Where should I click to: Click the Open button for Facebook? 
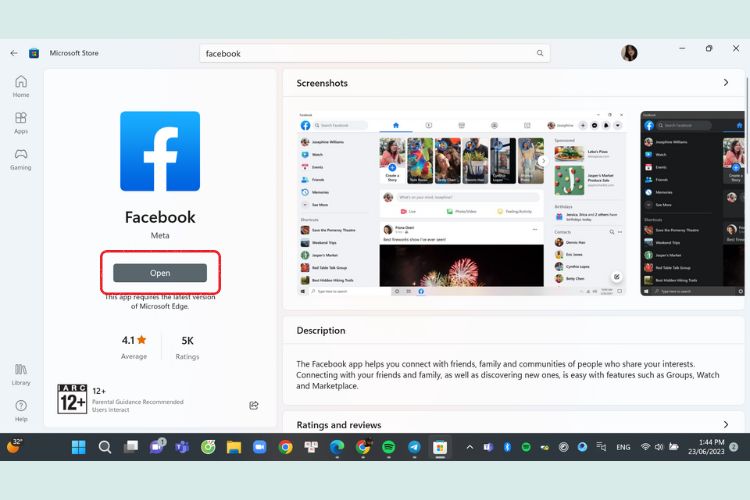click(x=160, y=273)
